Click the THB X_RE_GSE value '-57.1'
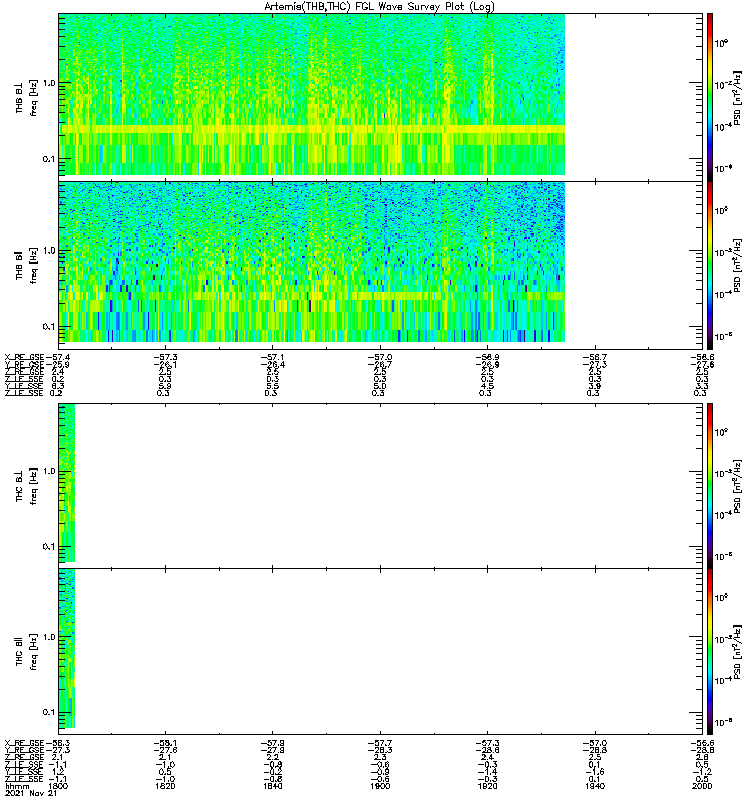This screenshot has height=800, width=750. pyautogui.click(x=272, y=357)
